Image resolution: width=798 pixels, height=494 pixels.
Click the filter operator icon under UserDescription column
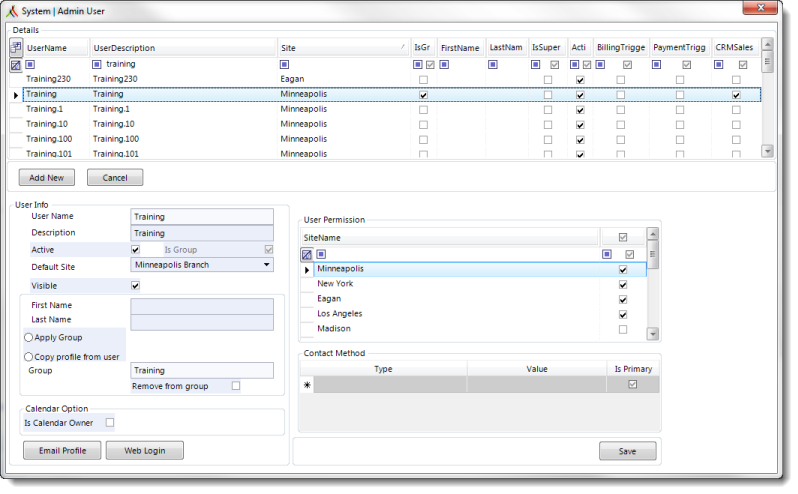[x=97, y=64]
